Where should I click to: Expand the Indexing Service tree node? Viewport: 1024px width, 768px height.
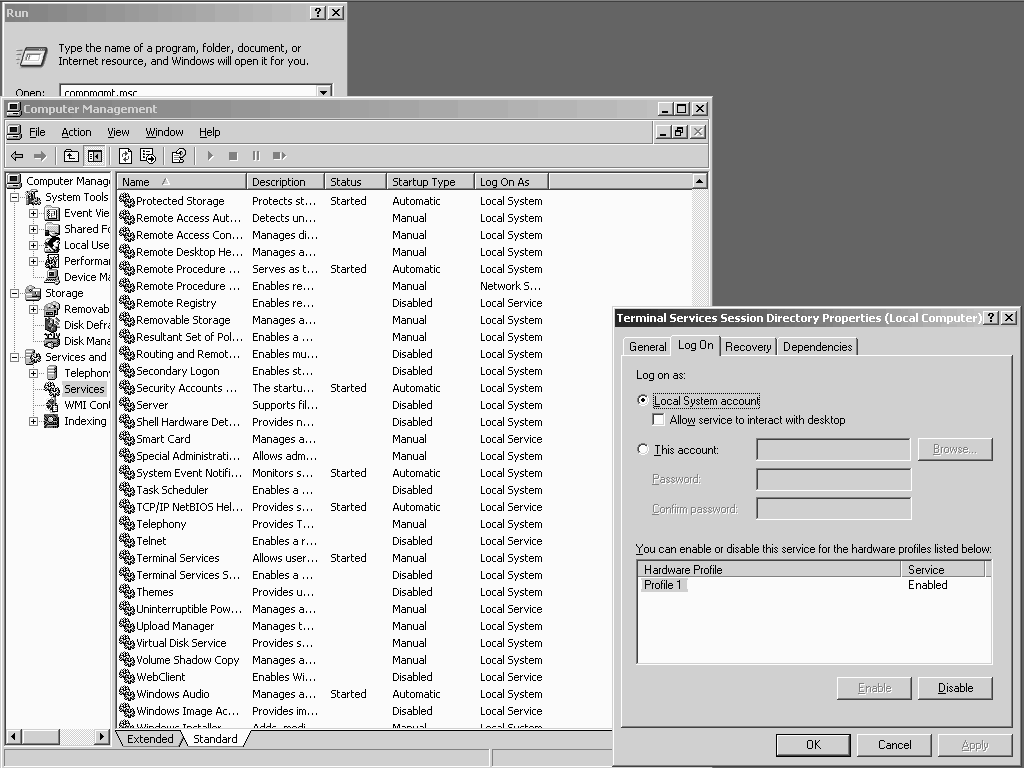(x=33, y=421)
